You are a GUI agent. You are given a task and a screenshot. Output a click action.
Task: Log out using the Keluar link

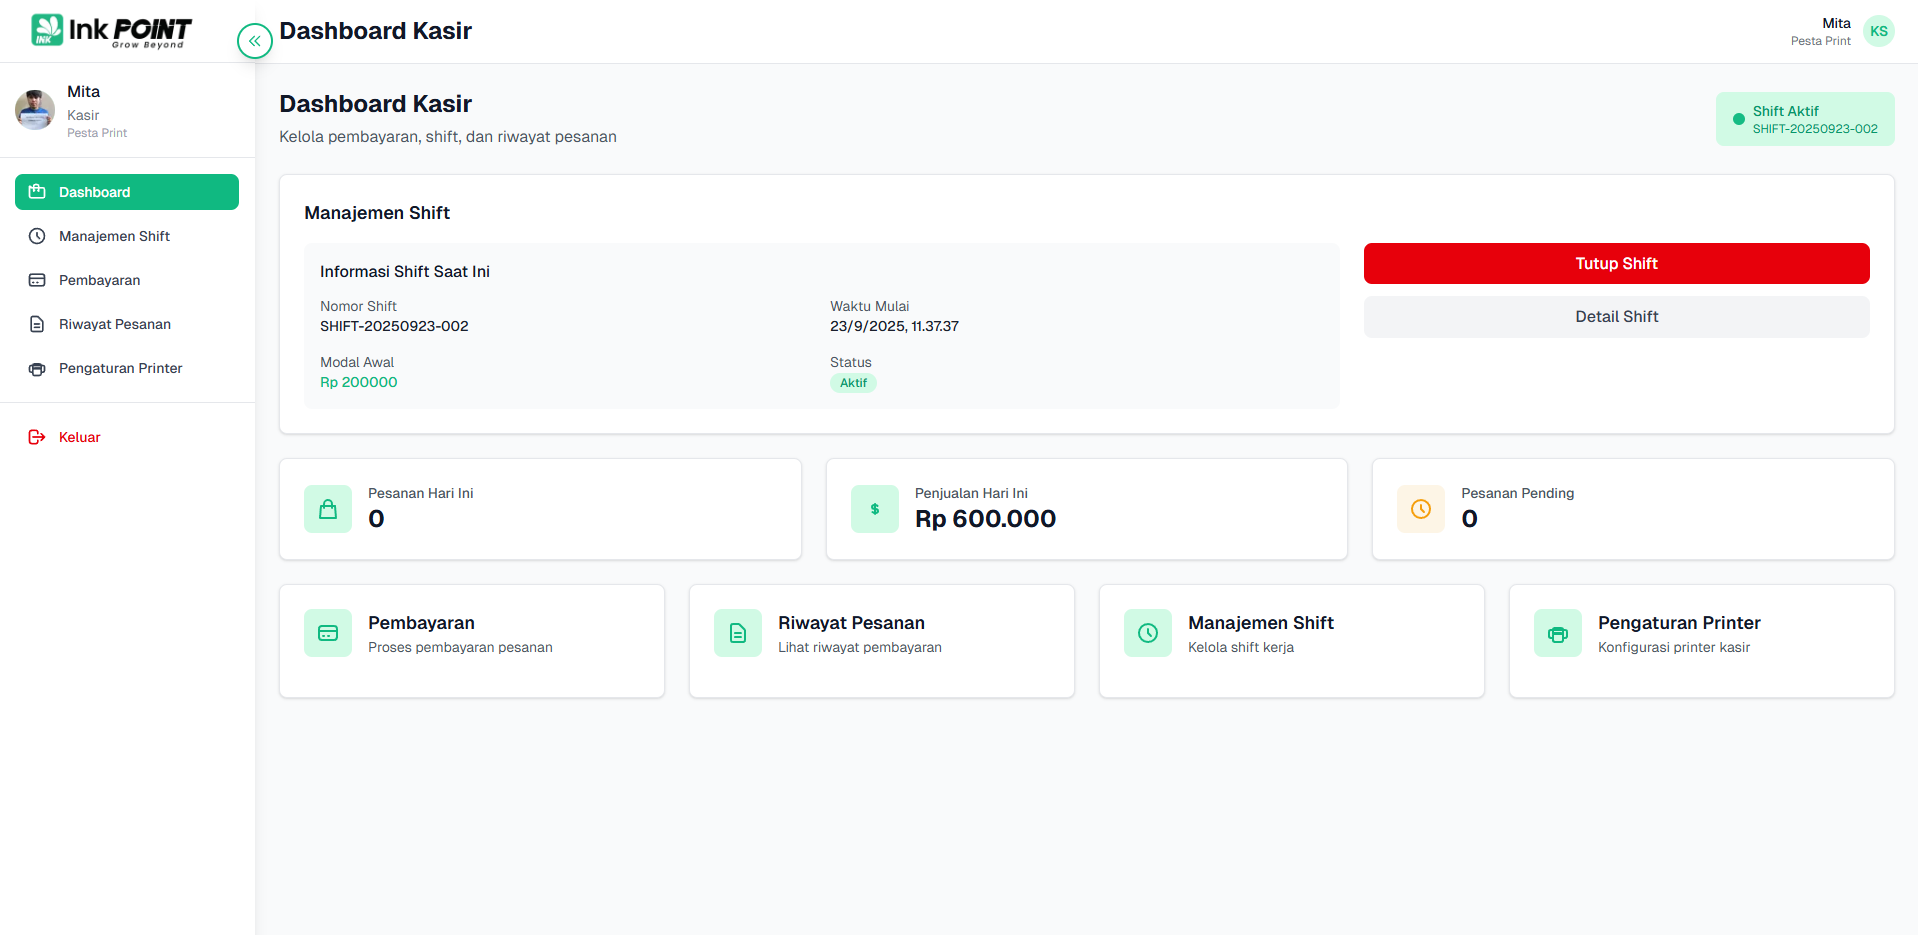(x=79, y=437)
